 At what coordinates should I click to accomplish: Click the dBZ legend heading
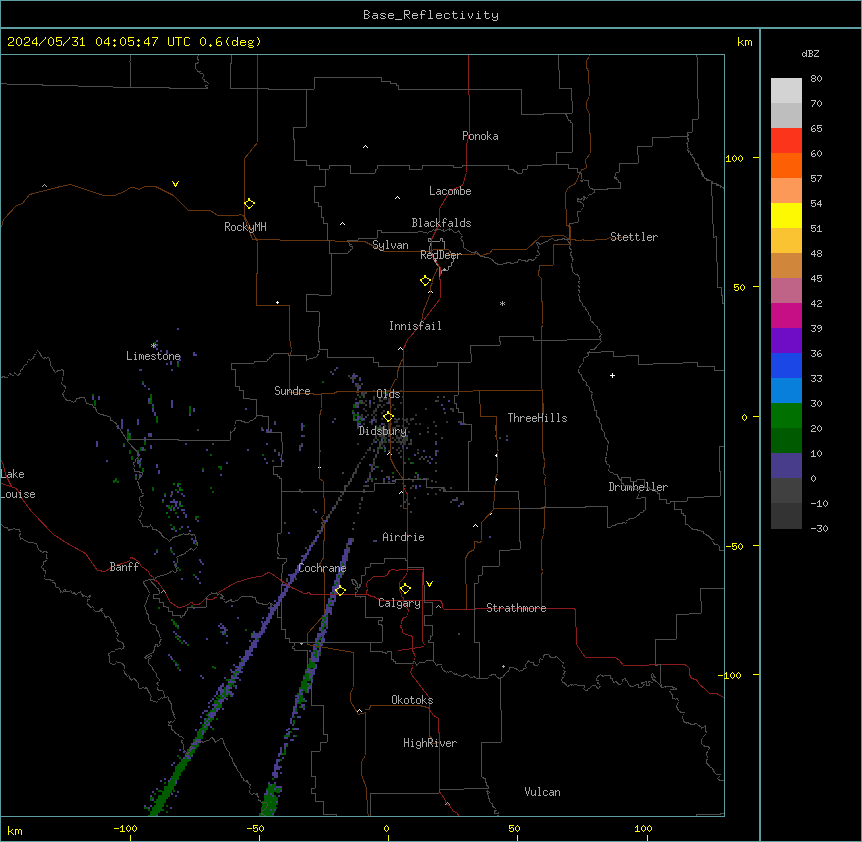(x=810, y=53)
